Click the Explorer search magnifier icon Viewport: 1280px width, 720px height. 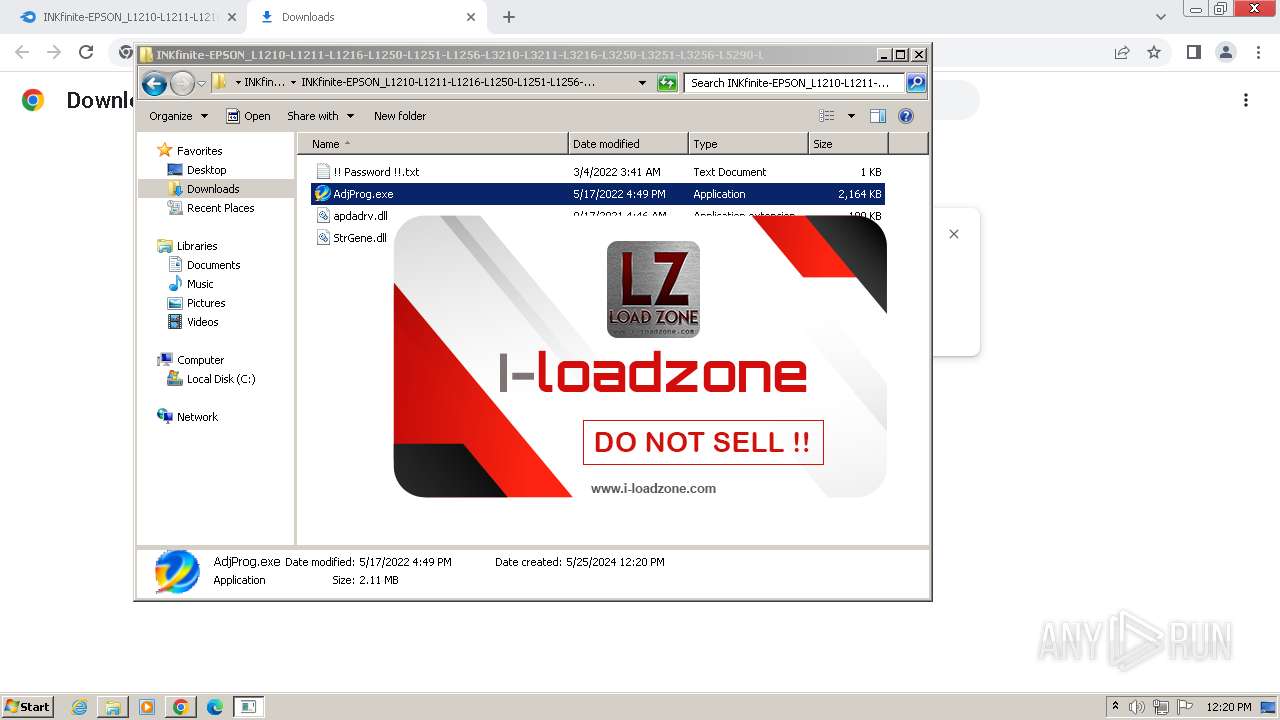(x=916, y=83)
